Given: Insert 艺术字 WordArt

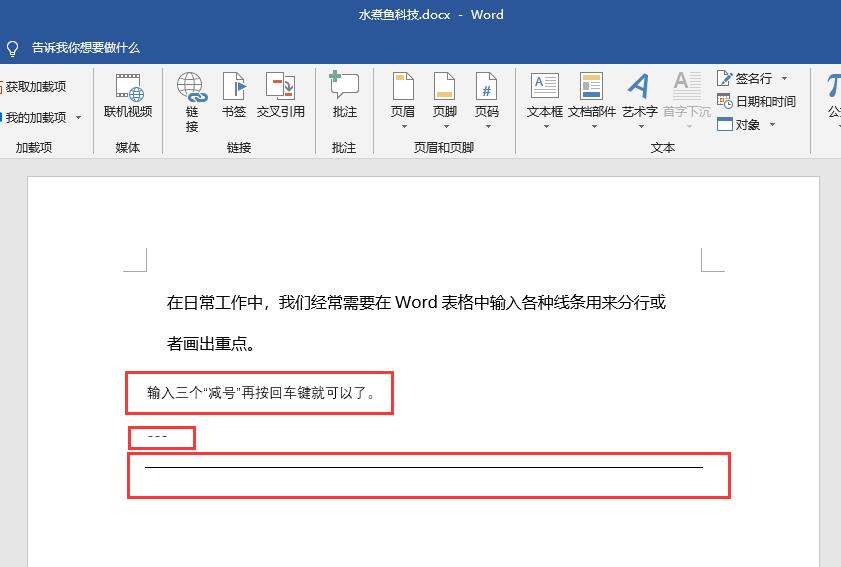Looking at the screenshot, I should click(639, 95).
